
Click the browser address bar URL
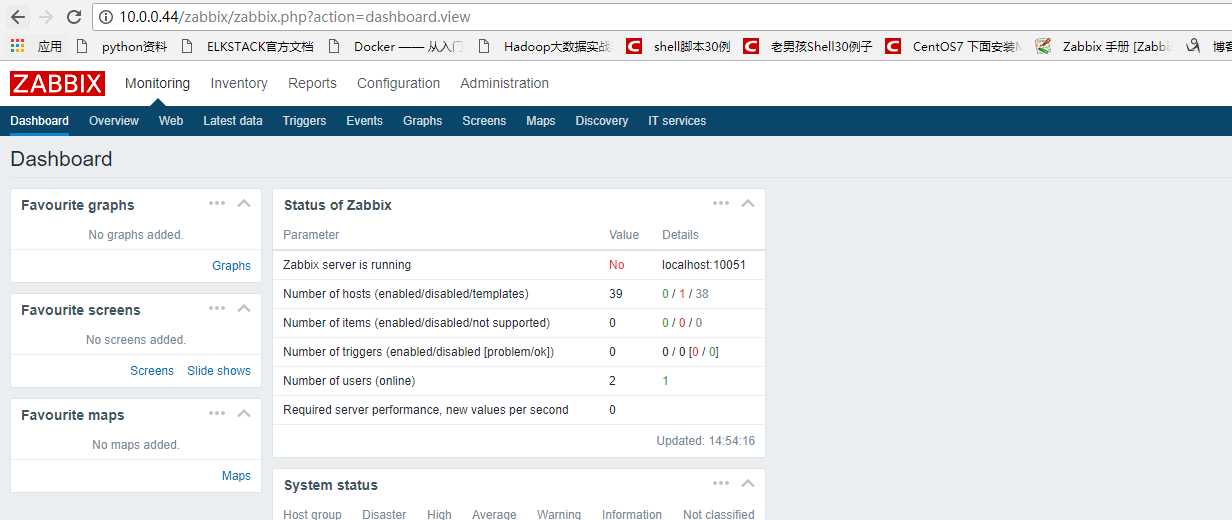tap(294, 17)
